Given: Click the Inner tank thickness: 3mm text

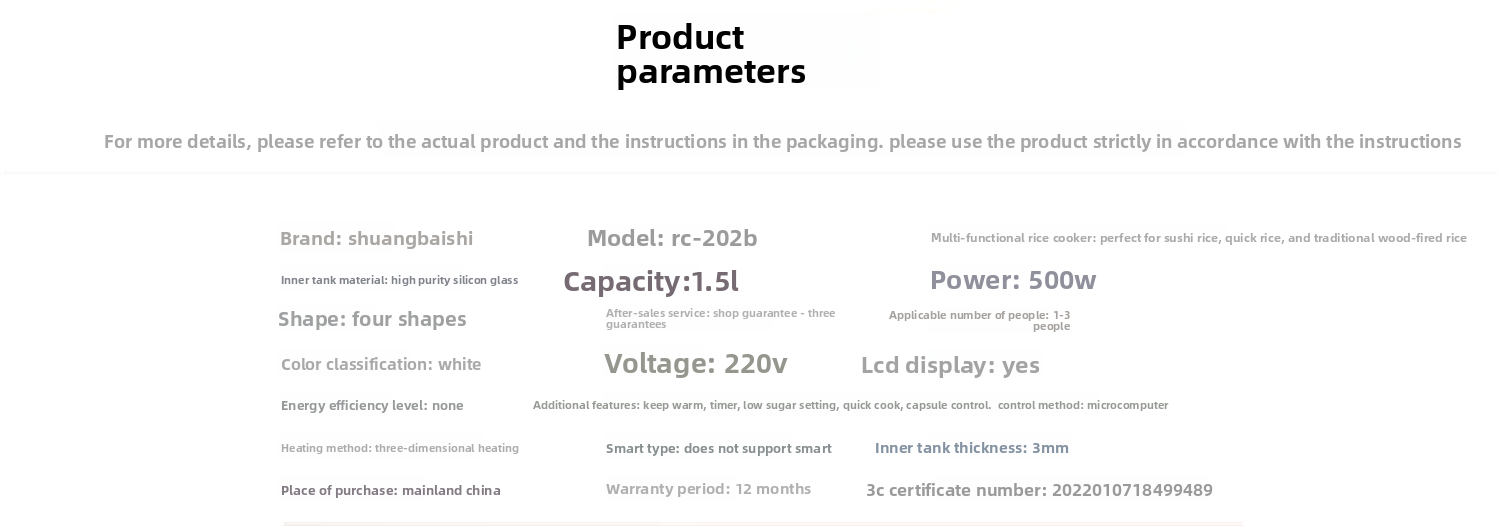Looking at the screenshot, I should 971,448.
